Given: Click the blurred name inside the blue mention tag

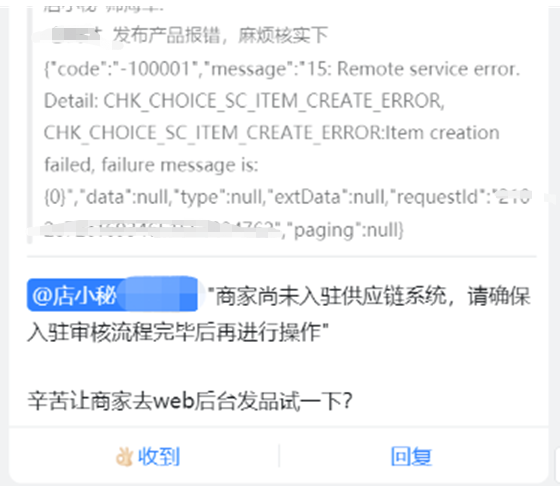Looking at the screenshot, I should [x=158, y=294].
